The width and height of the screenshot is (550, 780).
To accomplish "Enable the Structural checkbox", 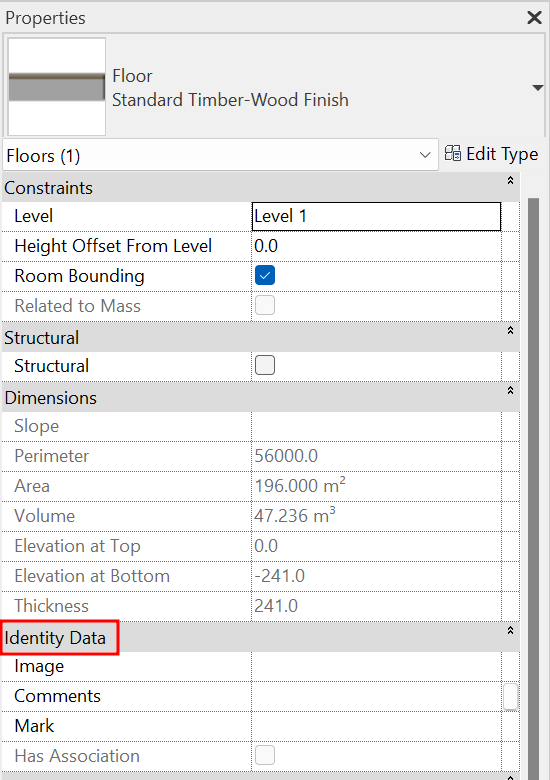I will pos(265,366).
